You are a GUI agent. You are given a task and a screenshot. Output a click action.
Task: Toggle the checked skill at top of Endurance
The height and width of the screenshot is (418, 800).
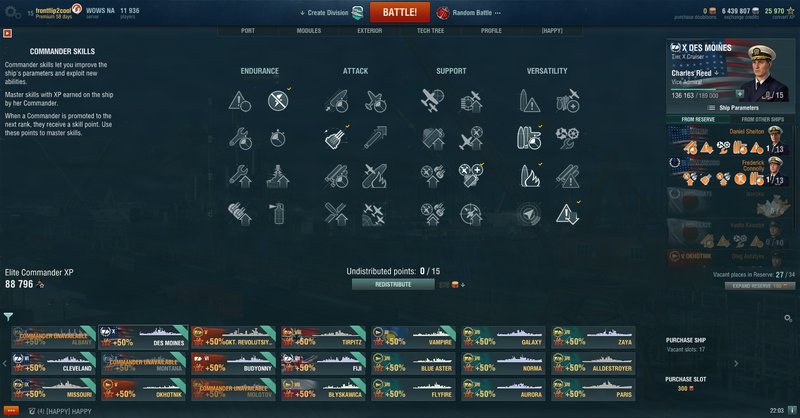pos(278,101)
